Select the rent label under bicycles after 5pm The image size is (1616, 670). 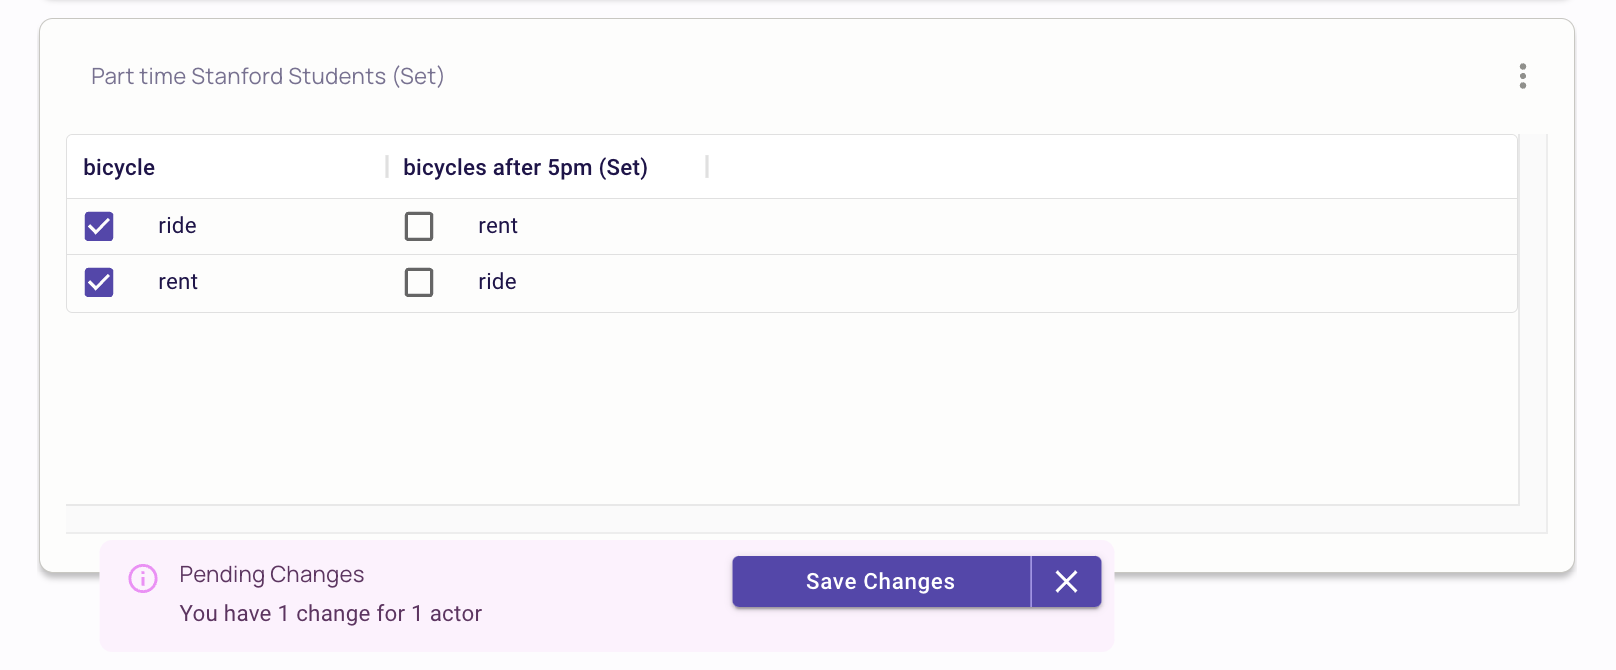point(498,226)
